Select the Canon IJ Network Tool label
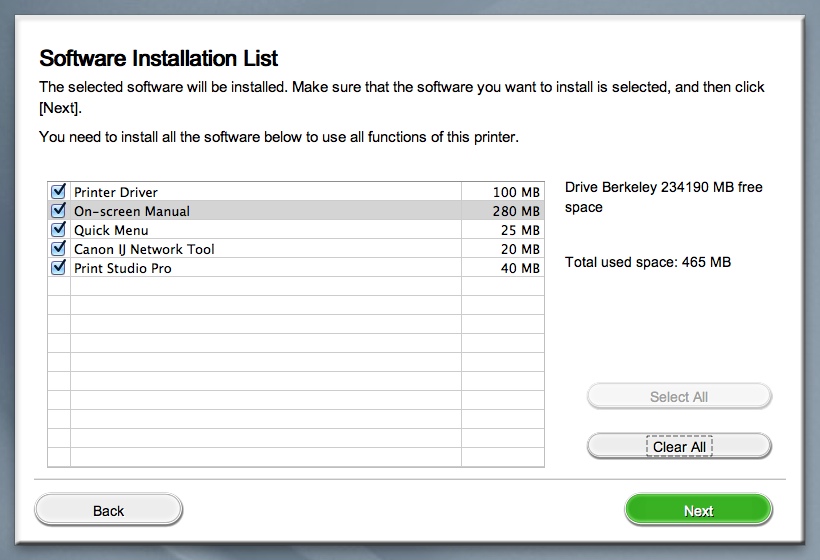 click(144, 249)
